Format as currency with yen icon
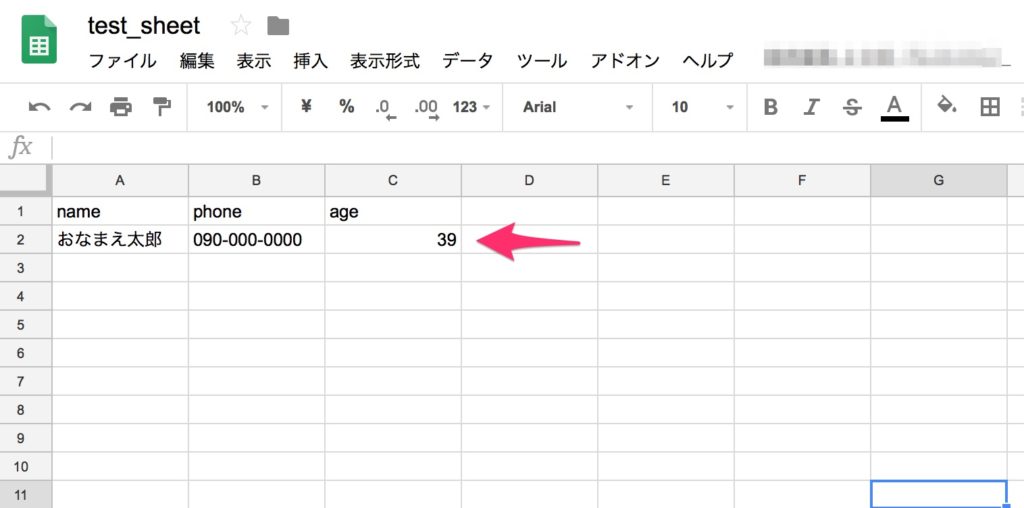 click(x=307, y=107)
